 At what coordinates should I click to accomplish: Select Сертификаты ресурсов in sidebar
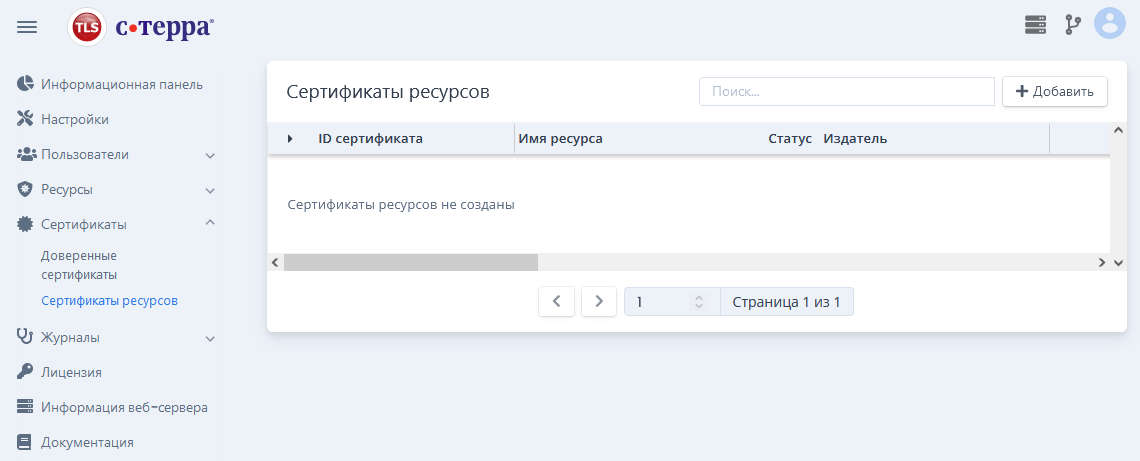tap(110, 300)
